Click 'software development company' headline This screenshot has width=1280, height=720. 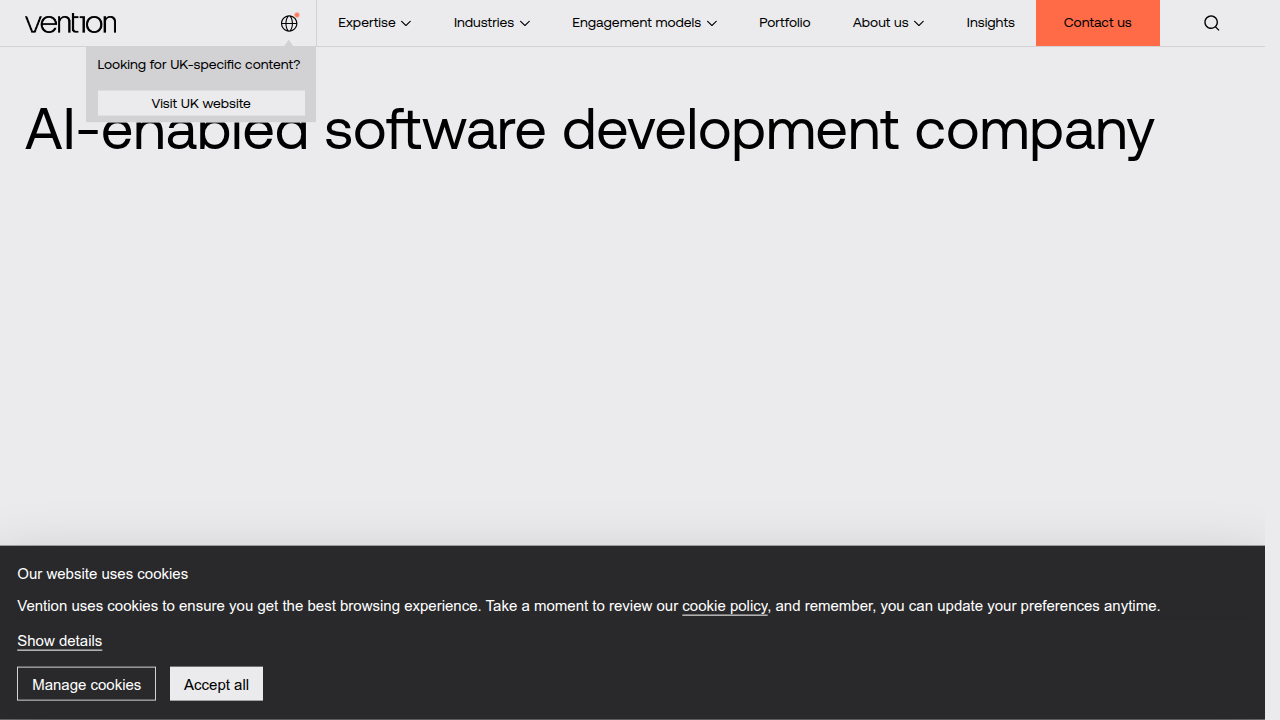coord(739,131)
